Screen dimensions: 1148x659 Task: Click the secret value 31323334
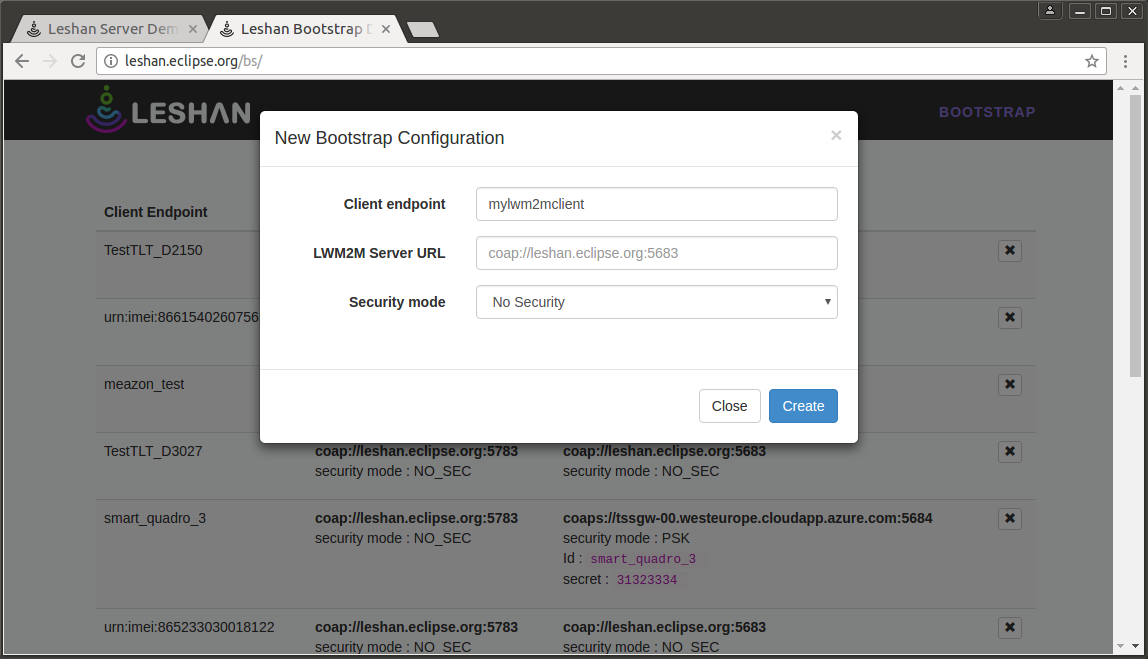(x=646, y=580)
